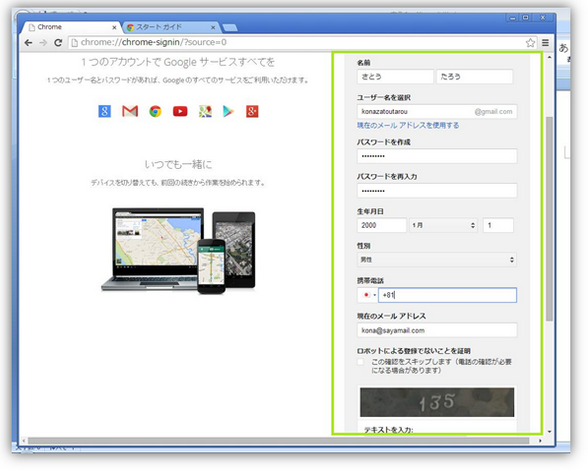Click the scroll up arrow of vertical scrollbar
The width and height of the screenshot is (588, 470).
coord(549,57)
